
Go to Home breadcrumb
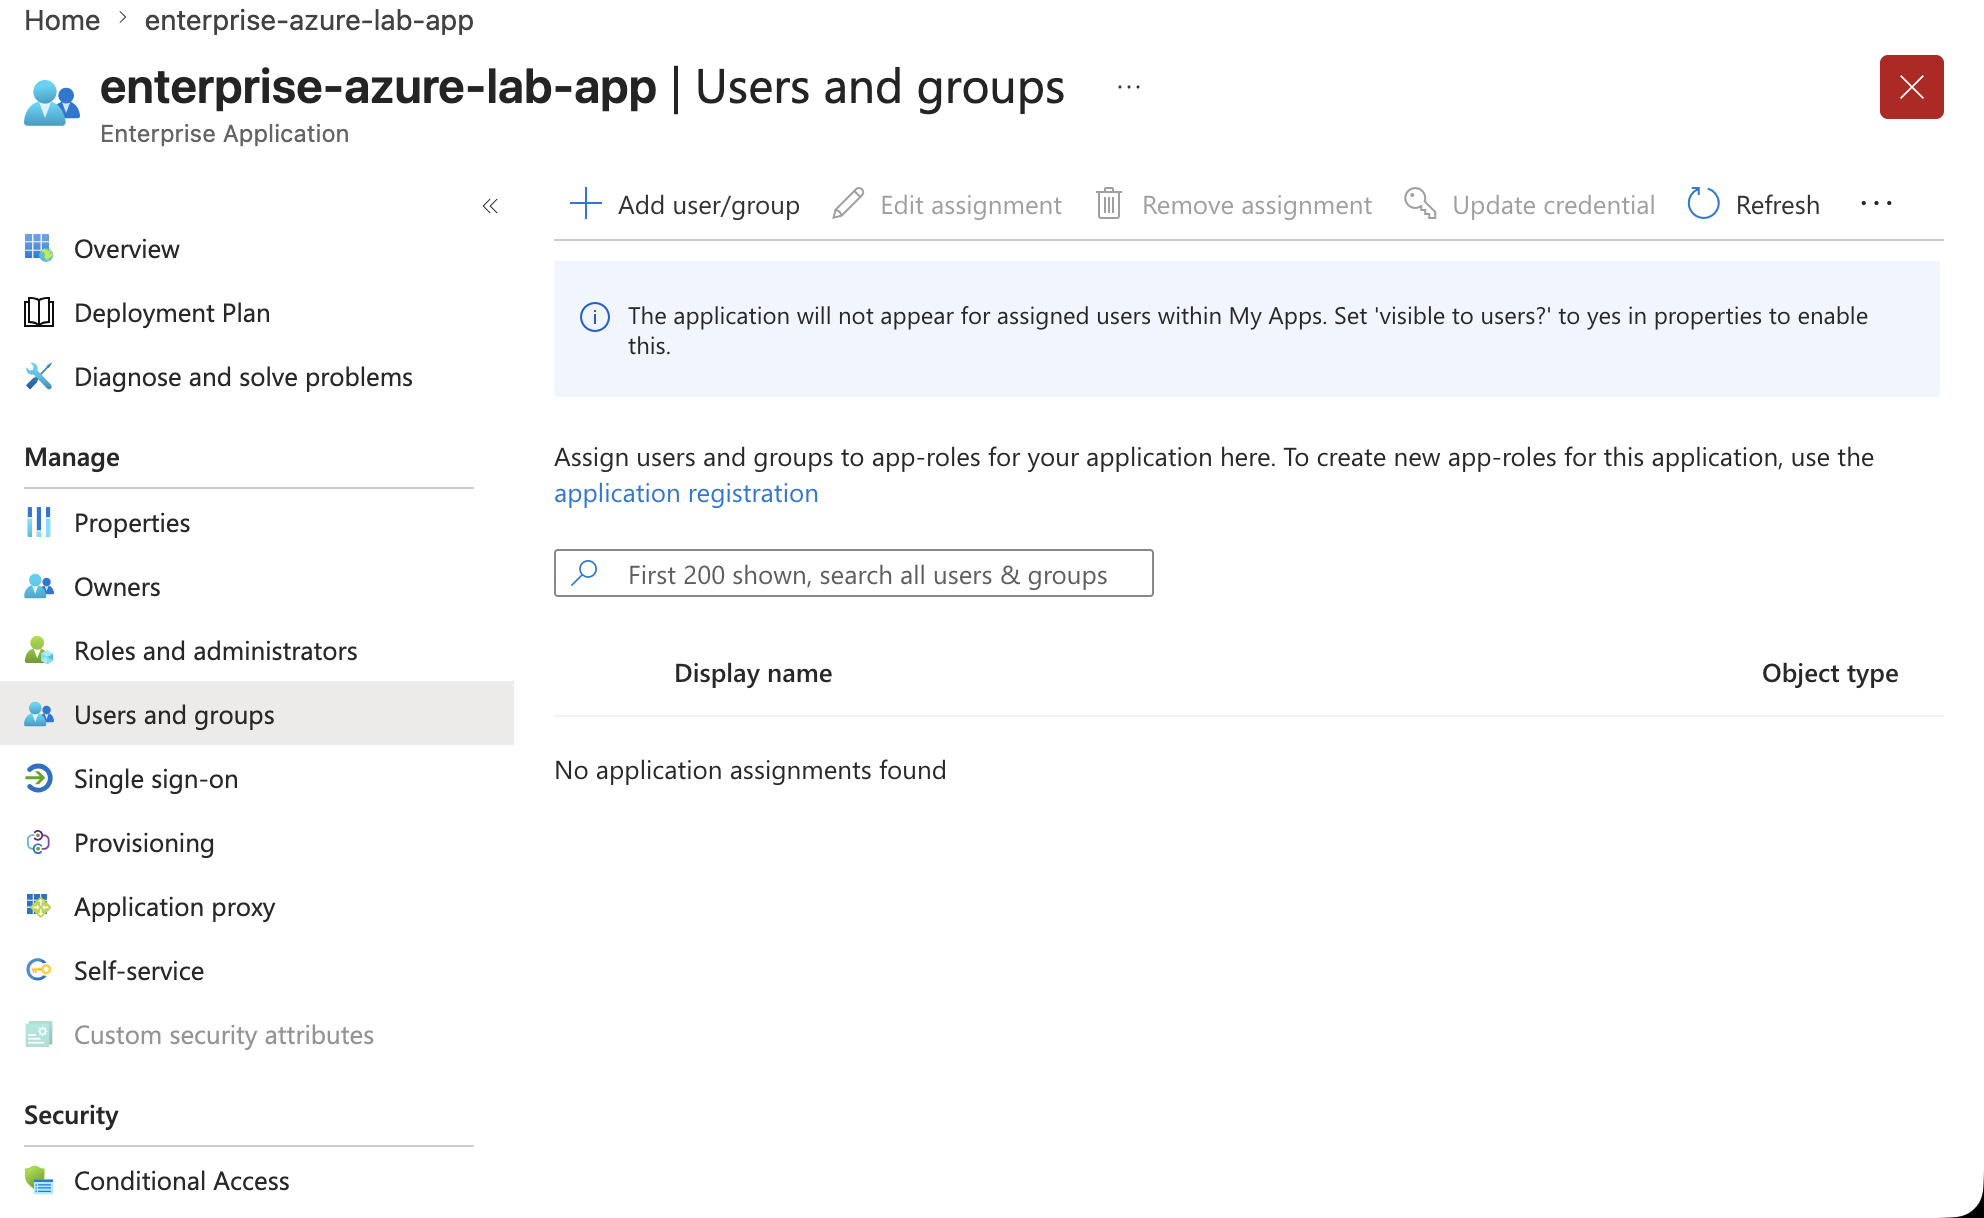[62, 20]
